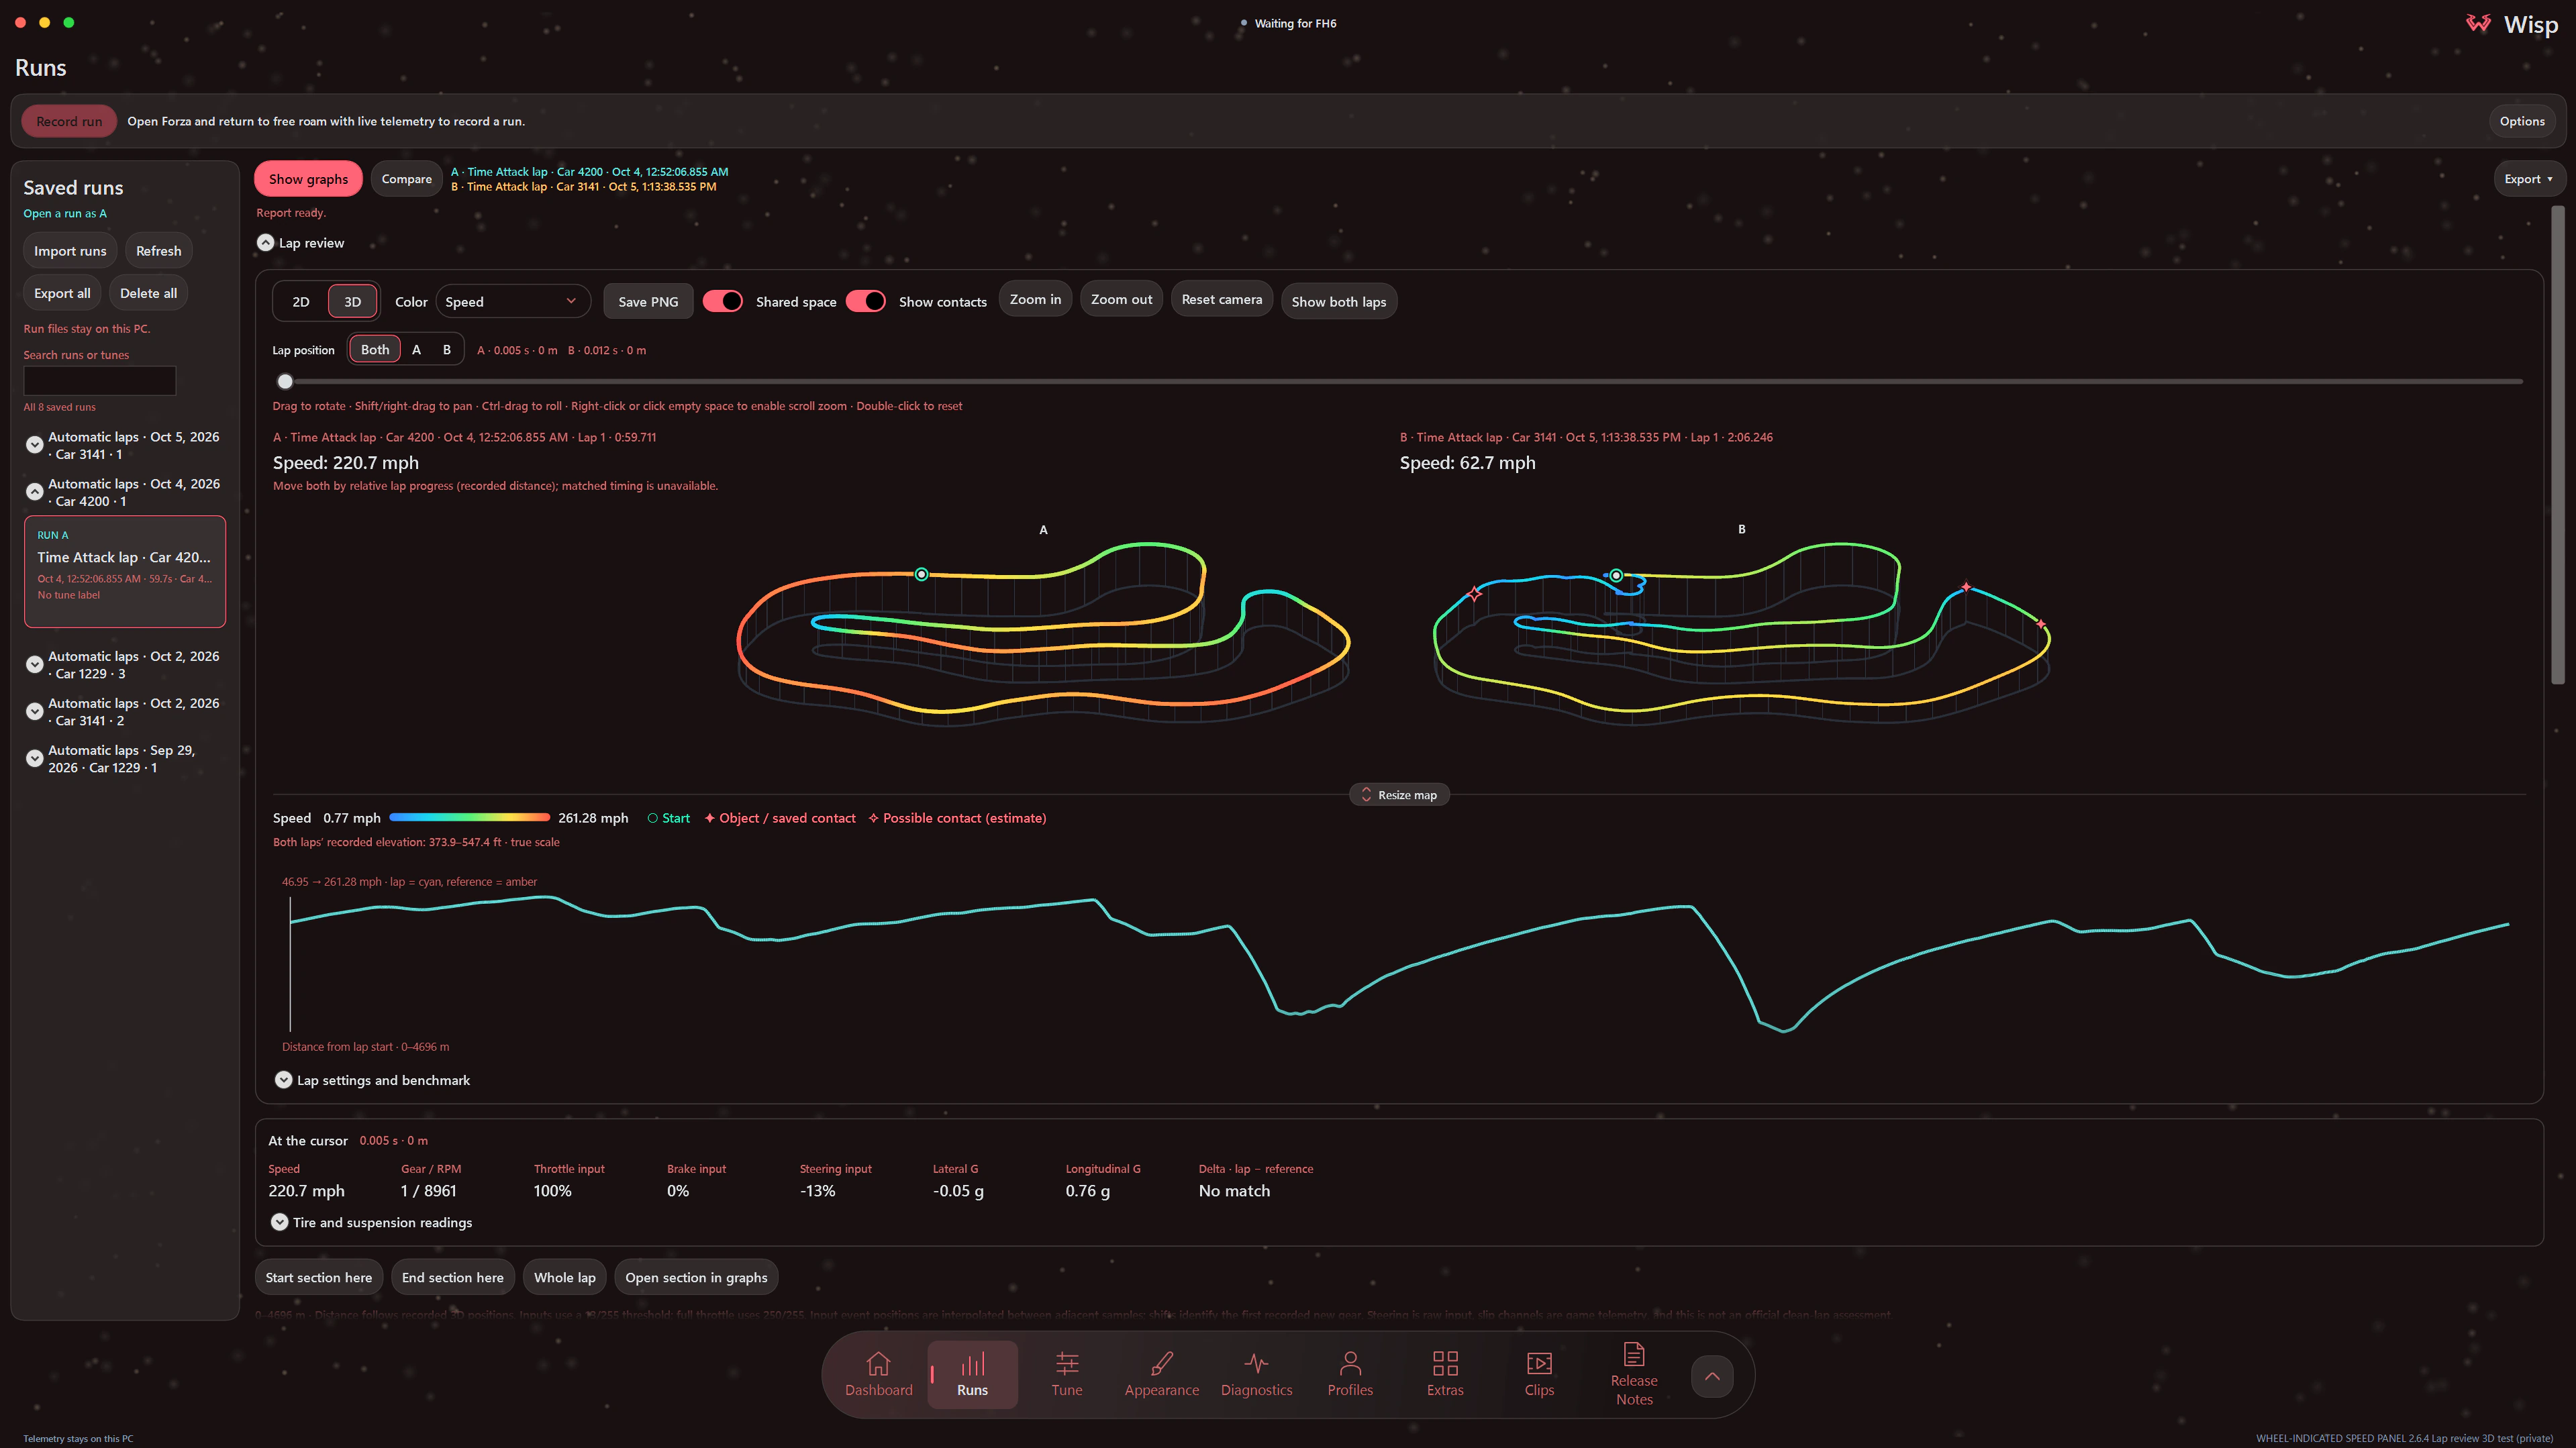Open the Diagnostics section
Image resolution: width=2576 pixels, height=1448 pixels.
(1256, 1374)
